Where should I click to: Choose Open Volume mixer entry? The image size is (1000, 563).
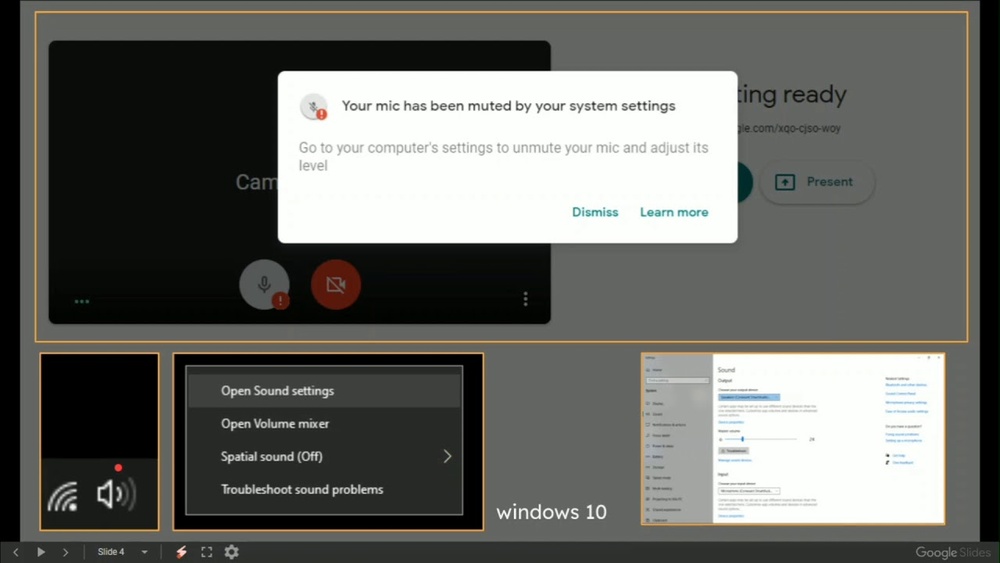[x=325, y=423]
